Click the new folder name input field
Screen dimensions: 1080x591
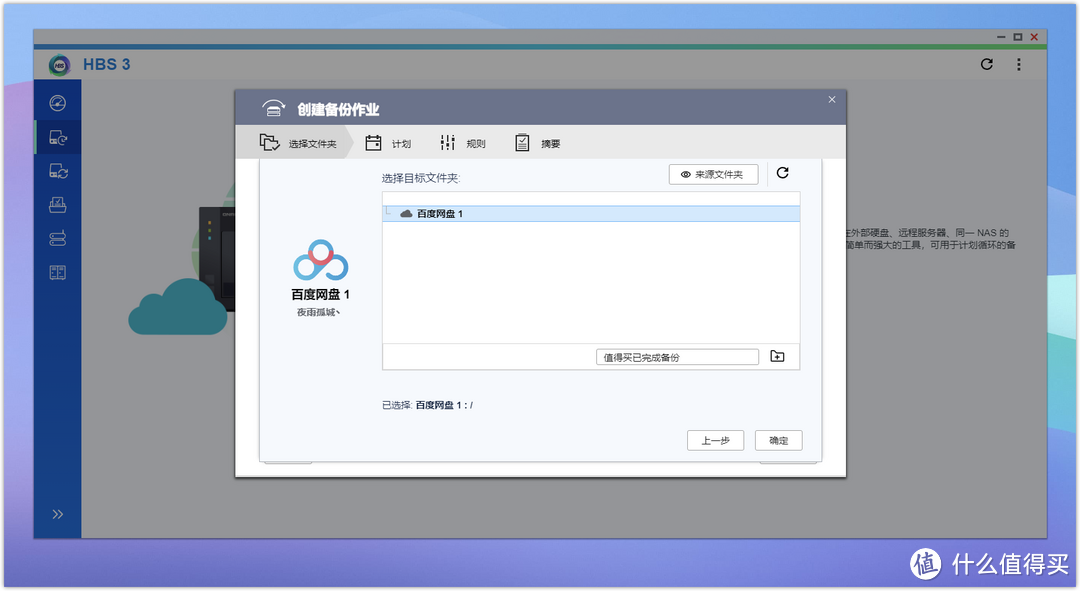pyautogui.click(x=677, y=357)
